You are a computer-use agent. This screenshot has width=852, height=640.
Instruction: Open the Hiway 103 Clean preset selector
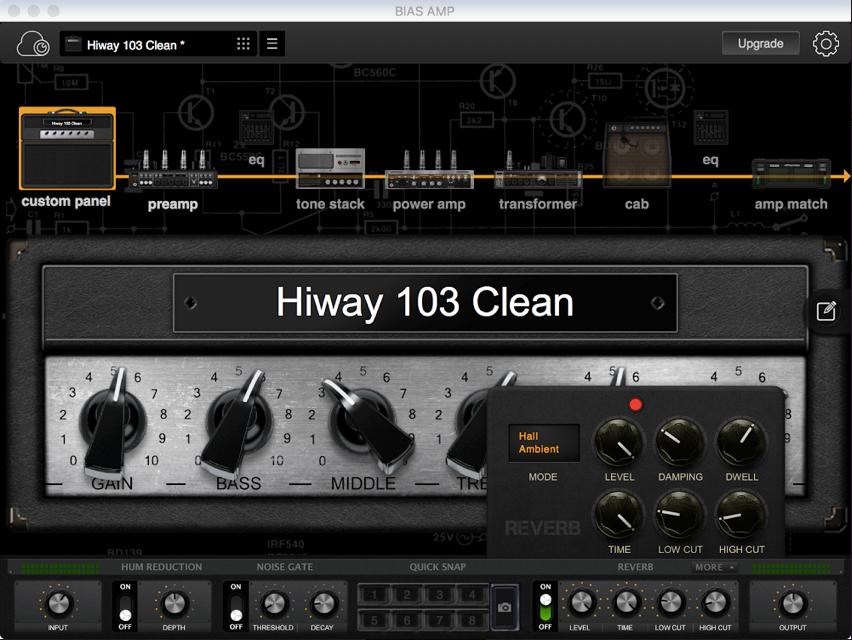pyautogui.click(x=145, y=44)
